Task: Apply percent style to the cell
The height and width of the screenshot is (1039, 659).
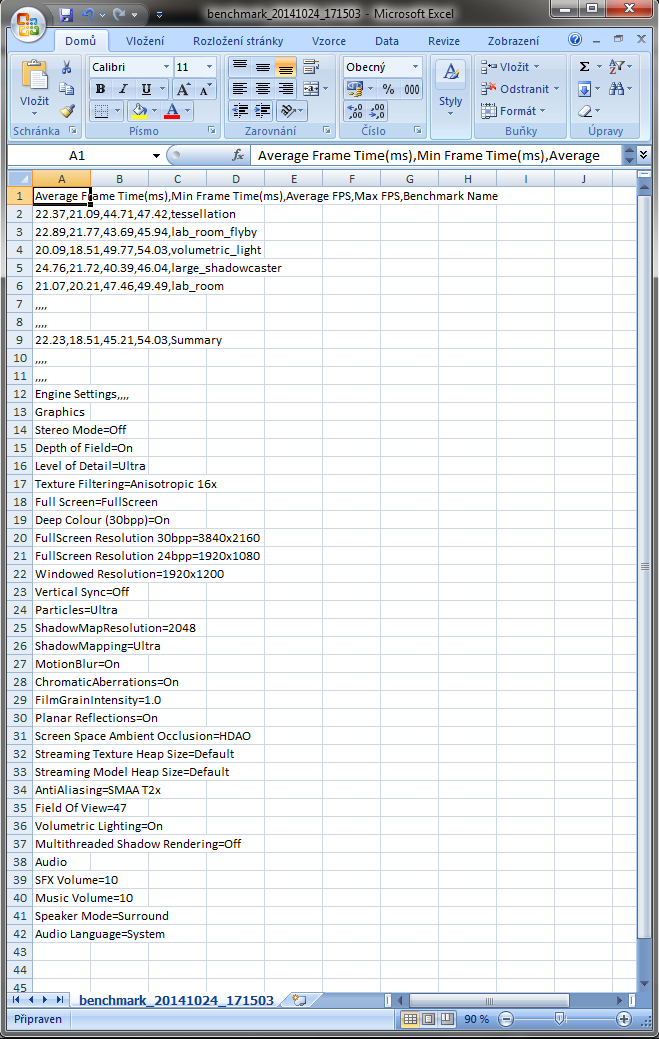Action: click(x=387, y=89)
